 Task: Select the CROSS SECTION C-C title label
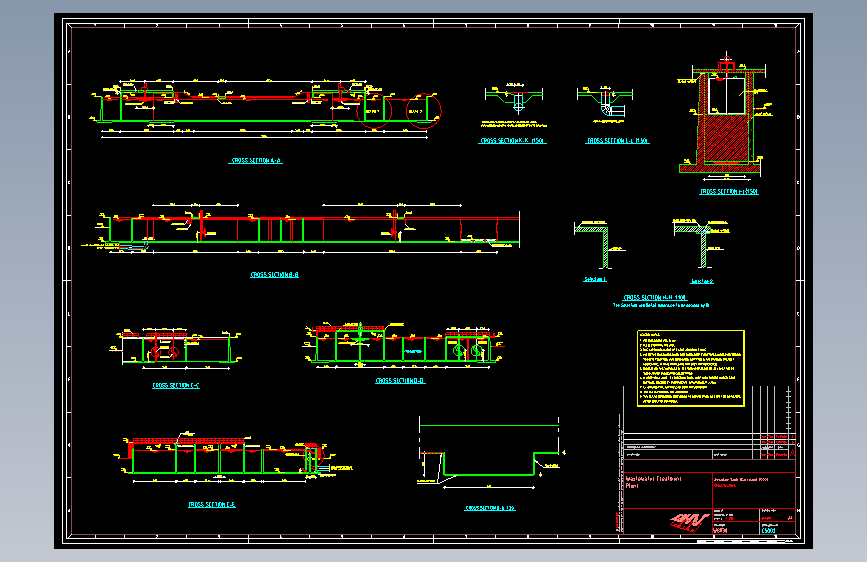pos(176,386)
